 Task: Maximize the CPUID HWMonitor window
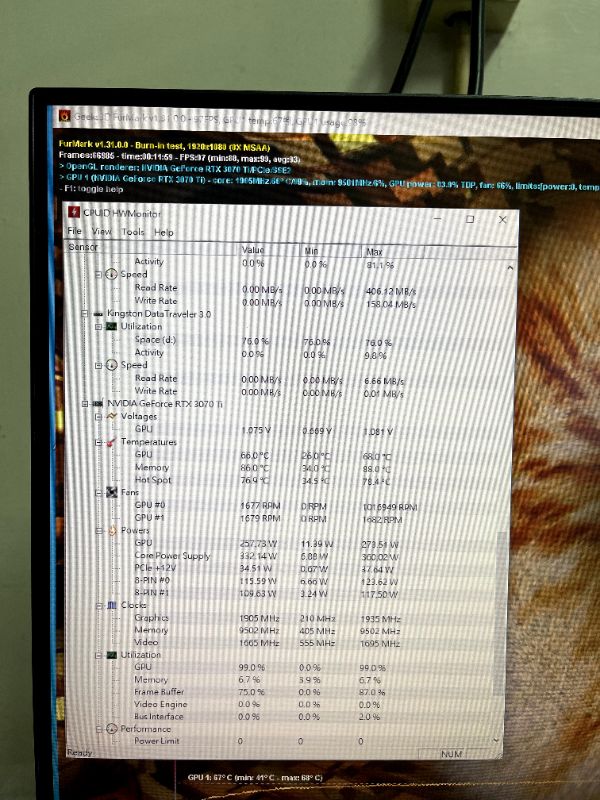click(x=470, y=219)
